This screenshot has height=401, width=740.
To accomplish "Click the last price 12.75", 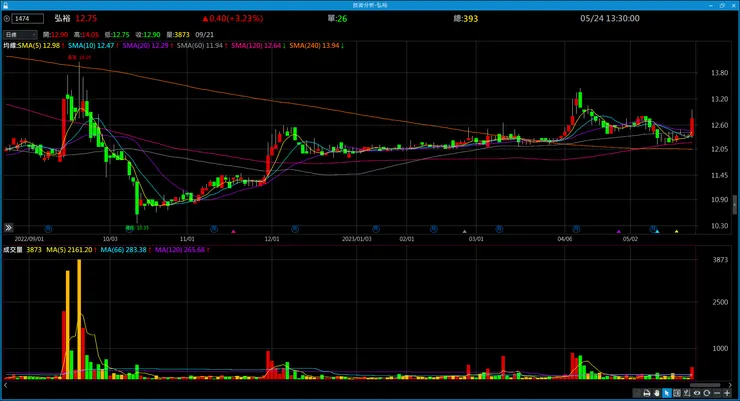I will pyautogui.click(x=86, y=18).
